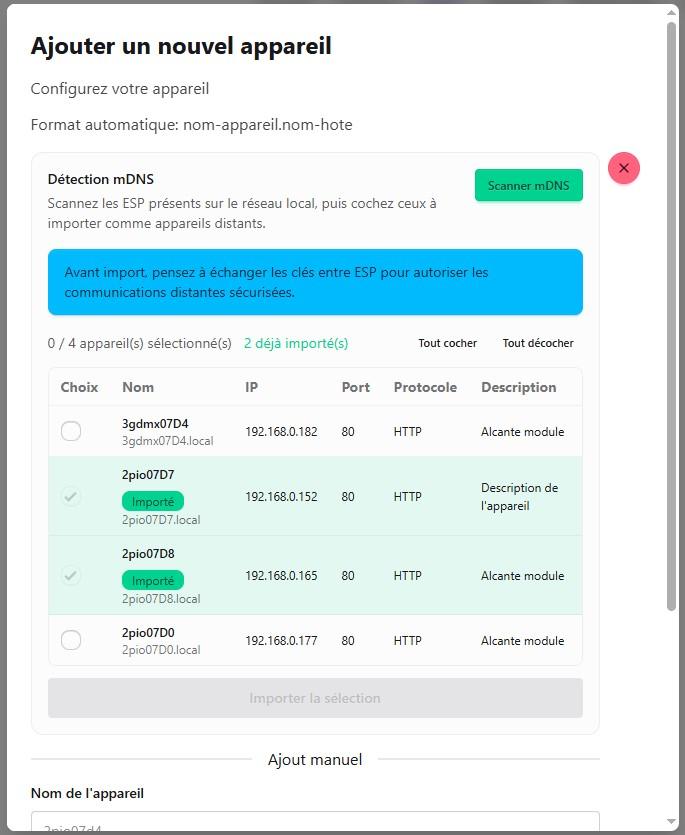Click the scrollbar up arrow
The height and width of the screenshot is (835, 685).
(672, 12)
